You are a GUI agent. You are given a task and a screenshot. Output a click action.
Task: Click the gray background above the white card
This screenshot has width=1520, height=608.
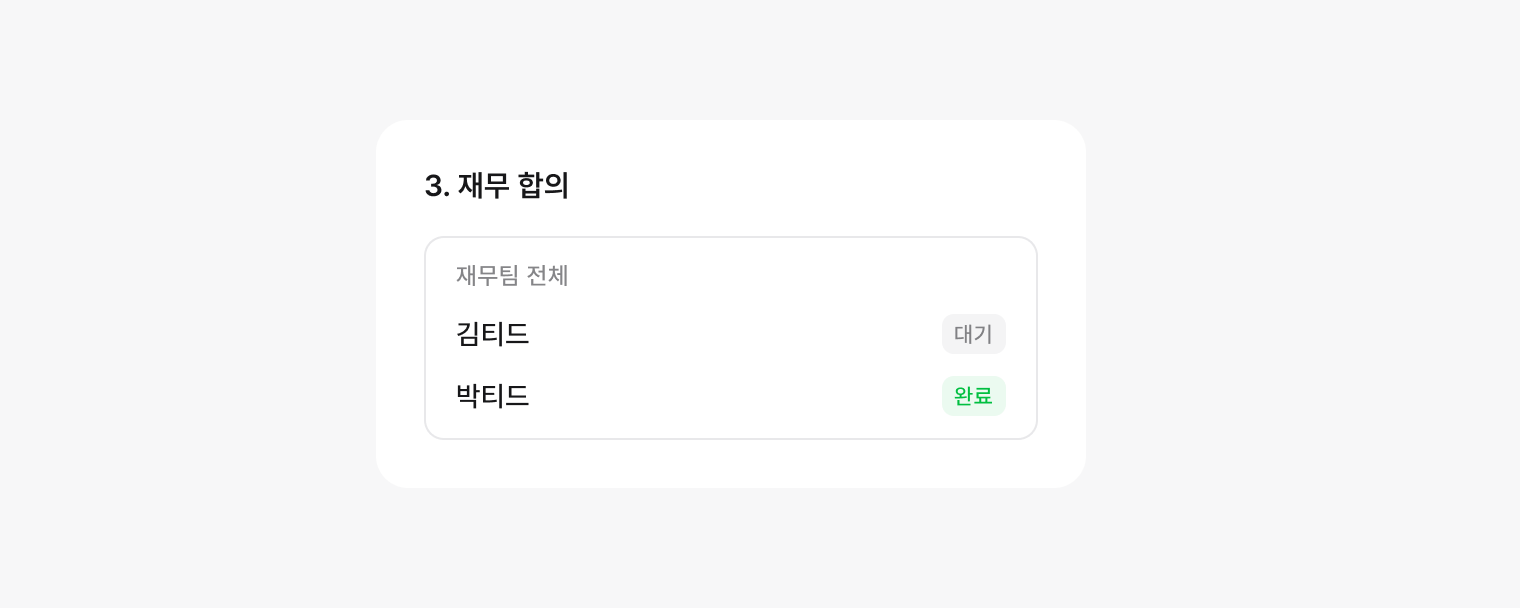click(x=730, y=60)
